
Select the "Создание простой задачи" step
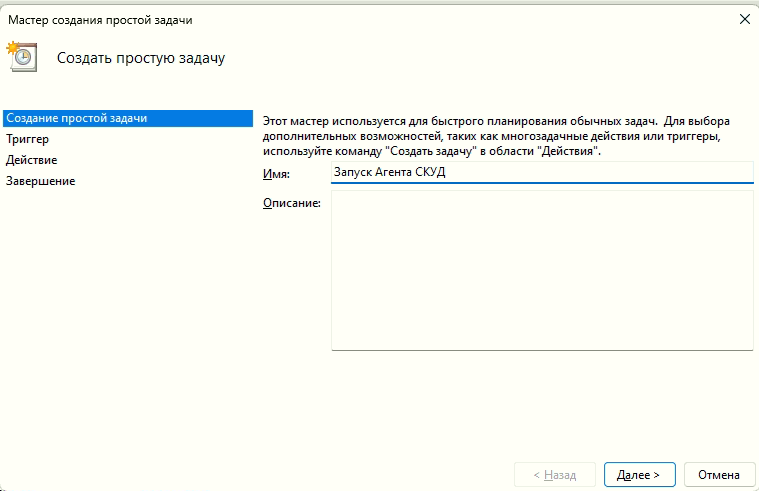coord(128,118)
